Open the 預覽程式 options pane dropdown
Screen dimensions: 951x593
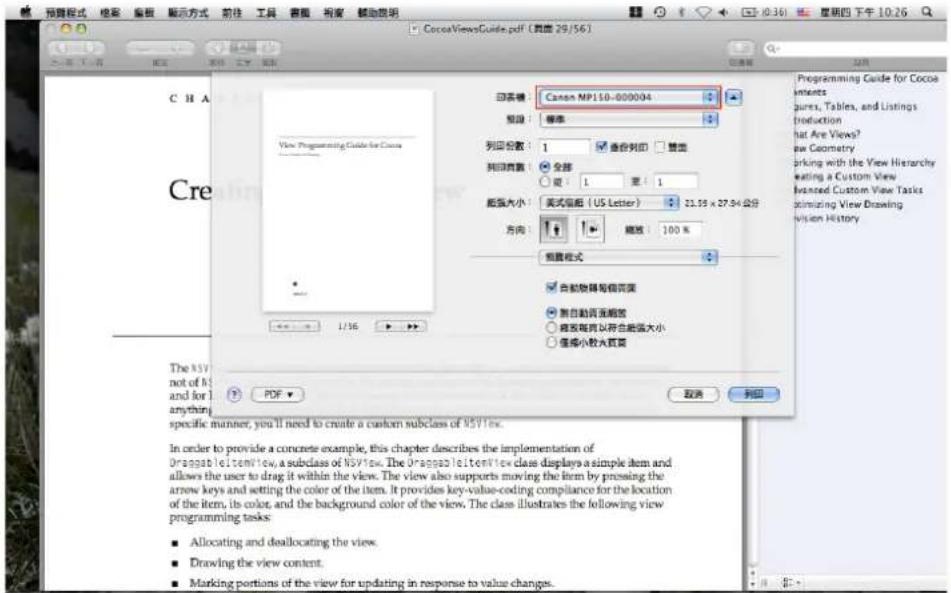pos(628,257)
